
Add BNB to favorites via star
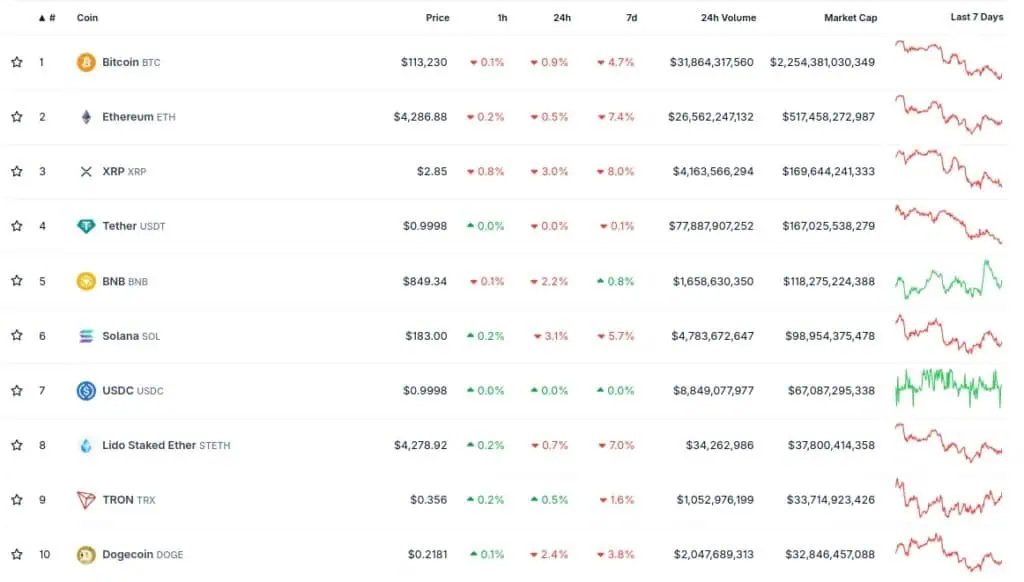(x=17, y=281)
